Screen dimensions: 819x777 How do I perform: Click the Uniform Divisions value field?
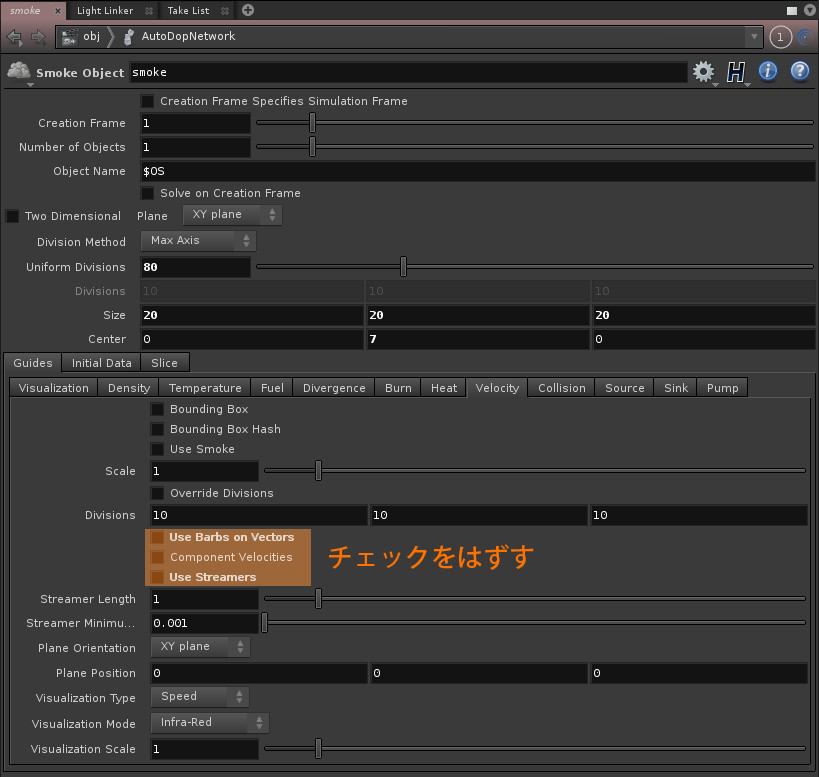(195, 267)
